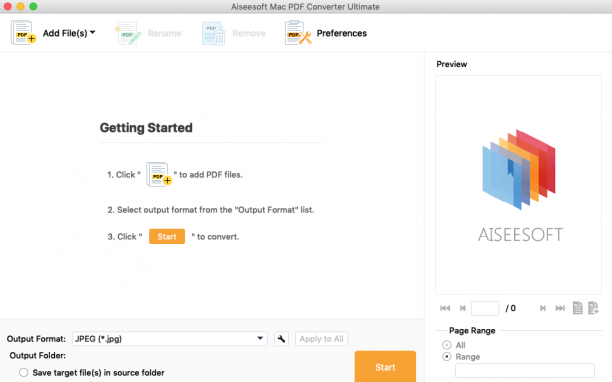Click the Rename PDF icon
Image resolution: width=612 pixels, height=382 pixels.
[x=128, y=33]
